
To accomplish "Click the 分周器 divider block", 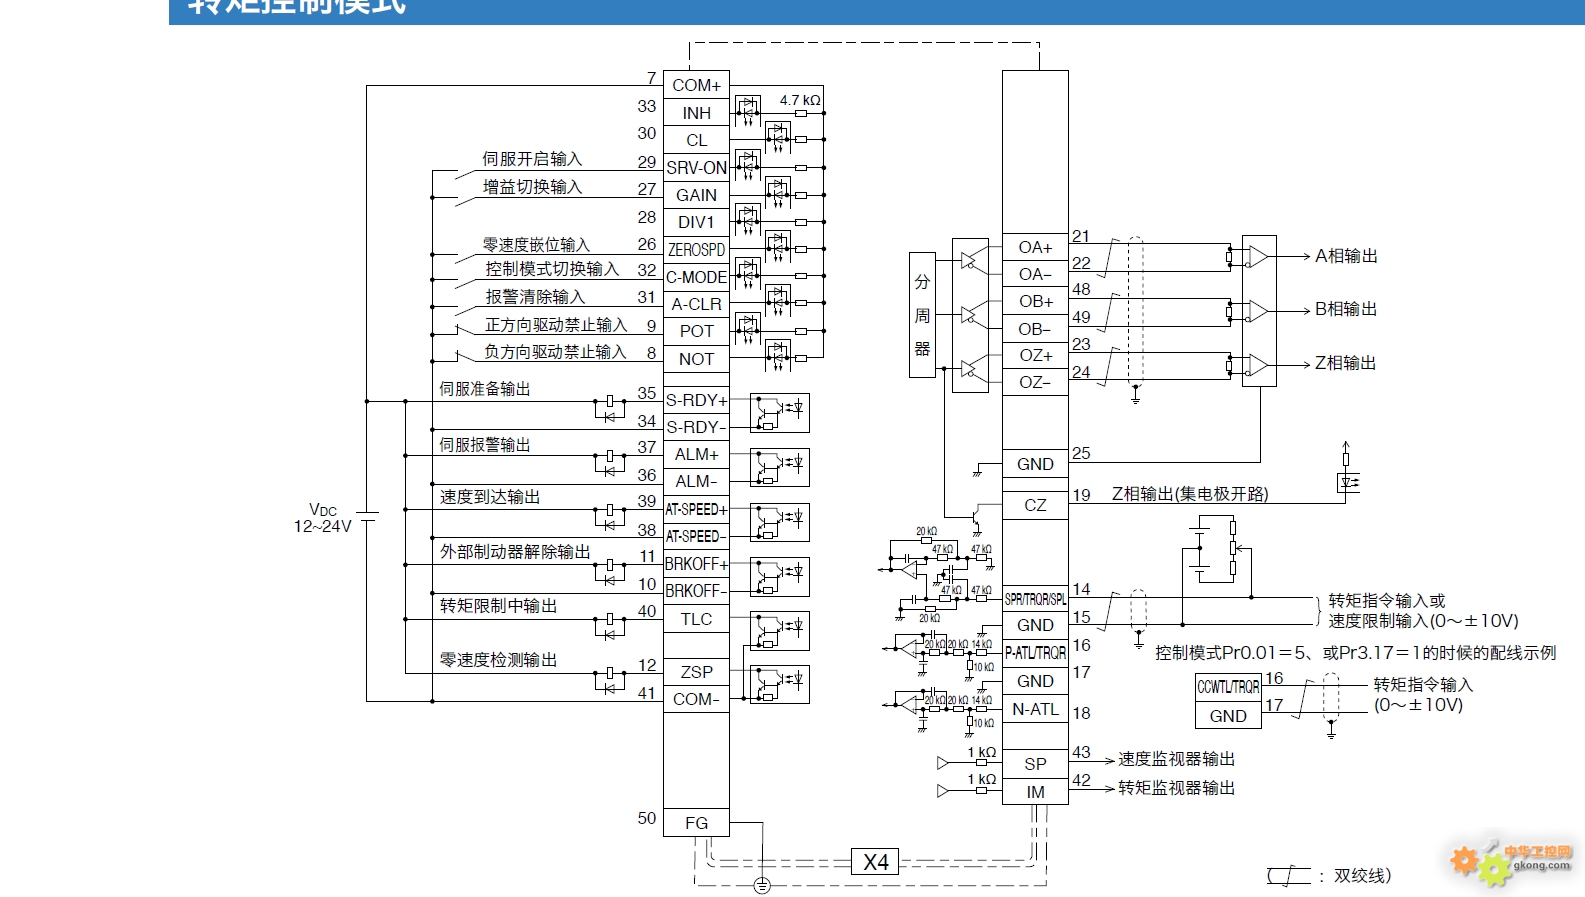I will click(x=922, y=315).
